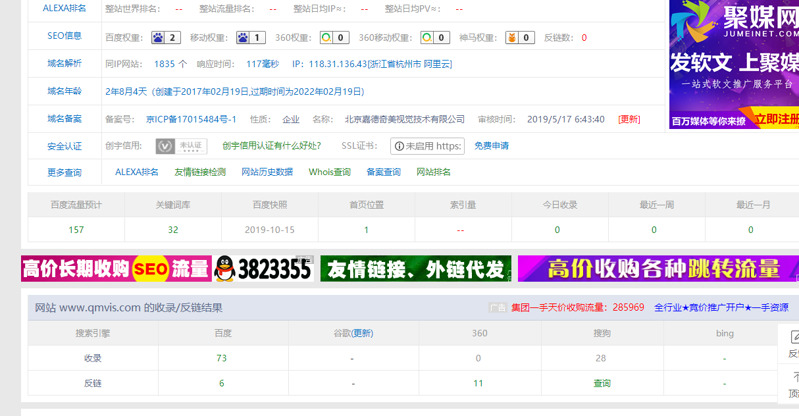Open the 网站排名 link

click(434, 172)
